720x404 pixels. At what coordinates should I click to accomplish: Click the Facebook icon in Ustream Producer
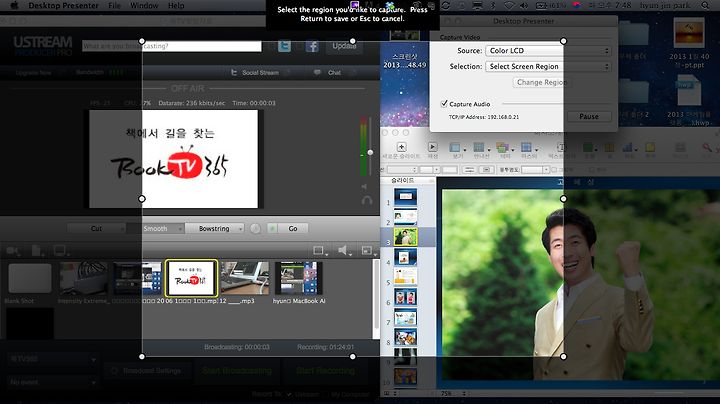[312, 46]
